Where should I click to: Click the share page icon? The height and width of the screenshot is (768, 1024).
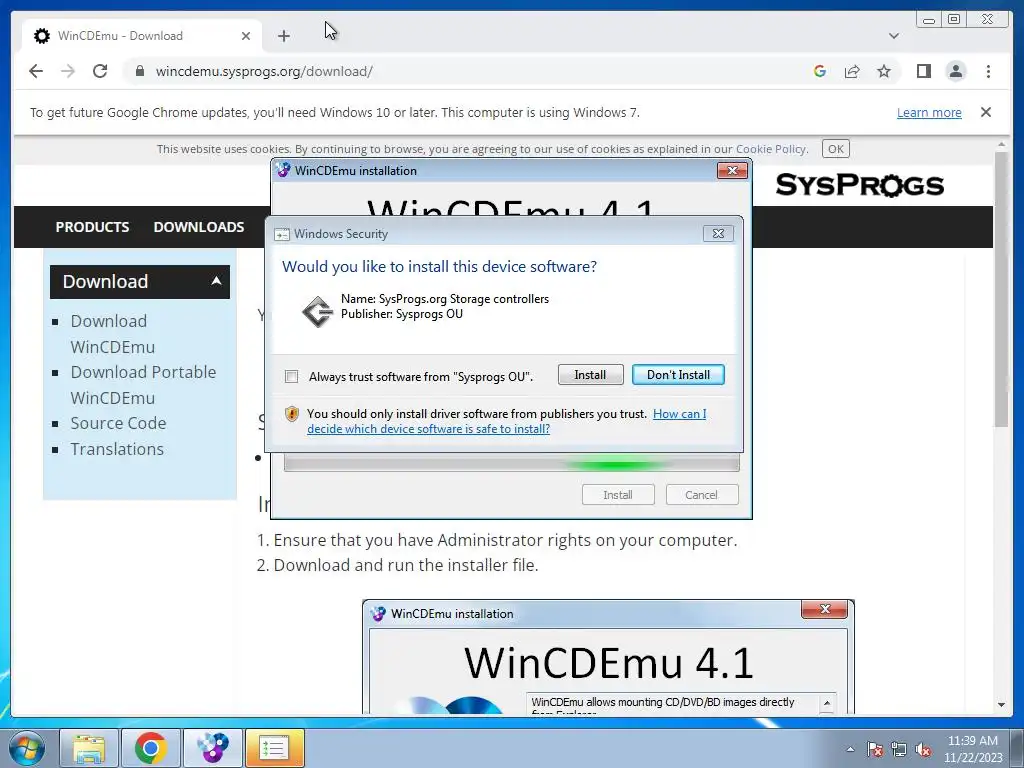click(852, 71)
